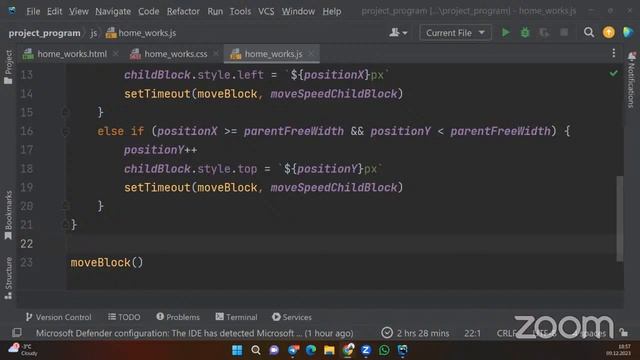This screenshot has width=640, height=360.
Task: Click the moveBlock() call on line 23
Action: tap(107, 262)
